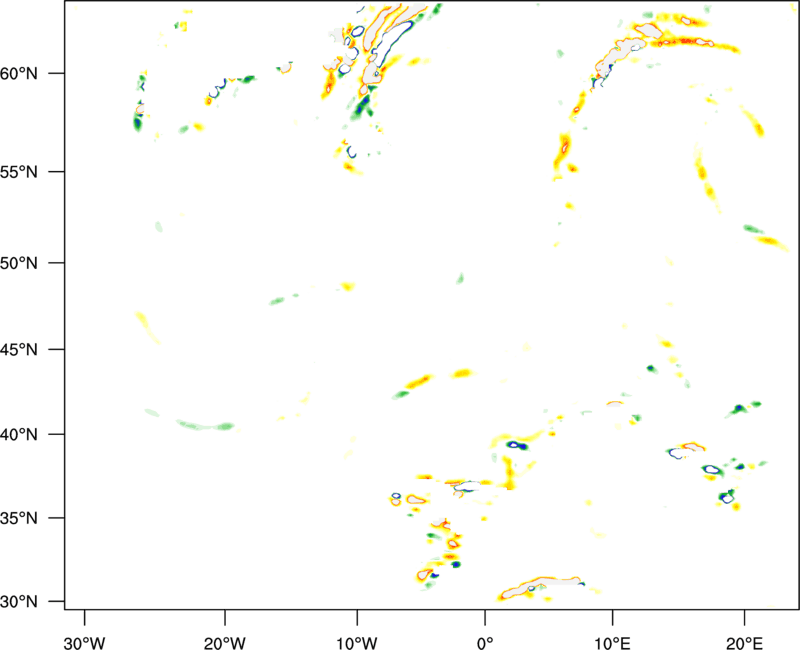Click the 45°N latitude label
Image resolution: width=800 pixels, height=650 pixels.
pos(19,349)
